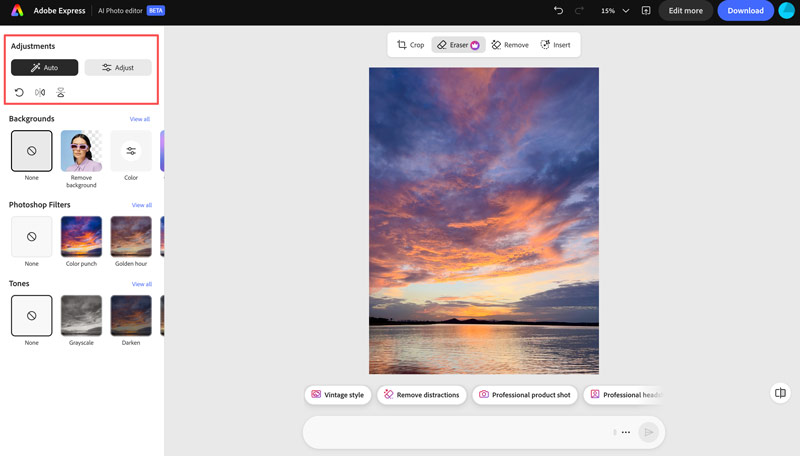Click the rotate icon under Adjustments

(19, 92)
